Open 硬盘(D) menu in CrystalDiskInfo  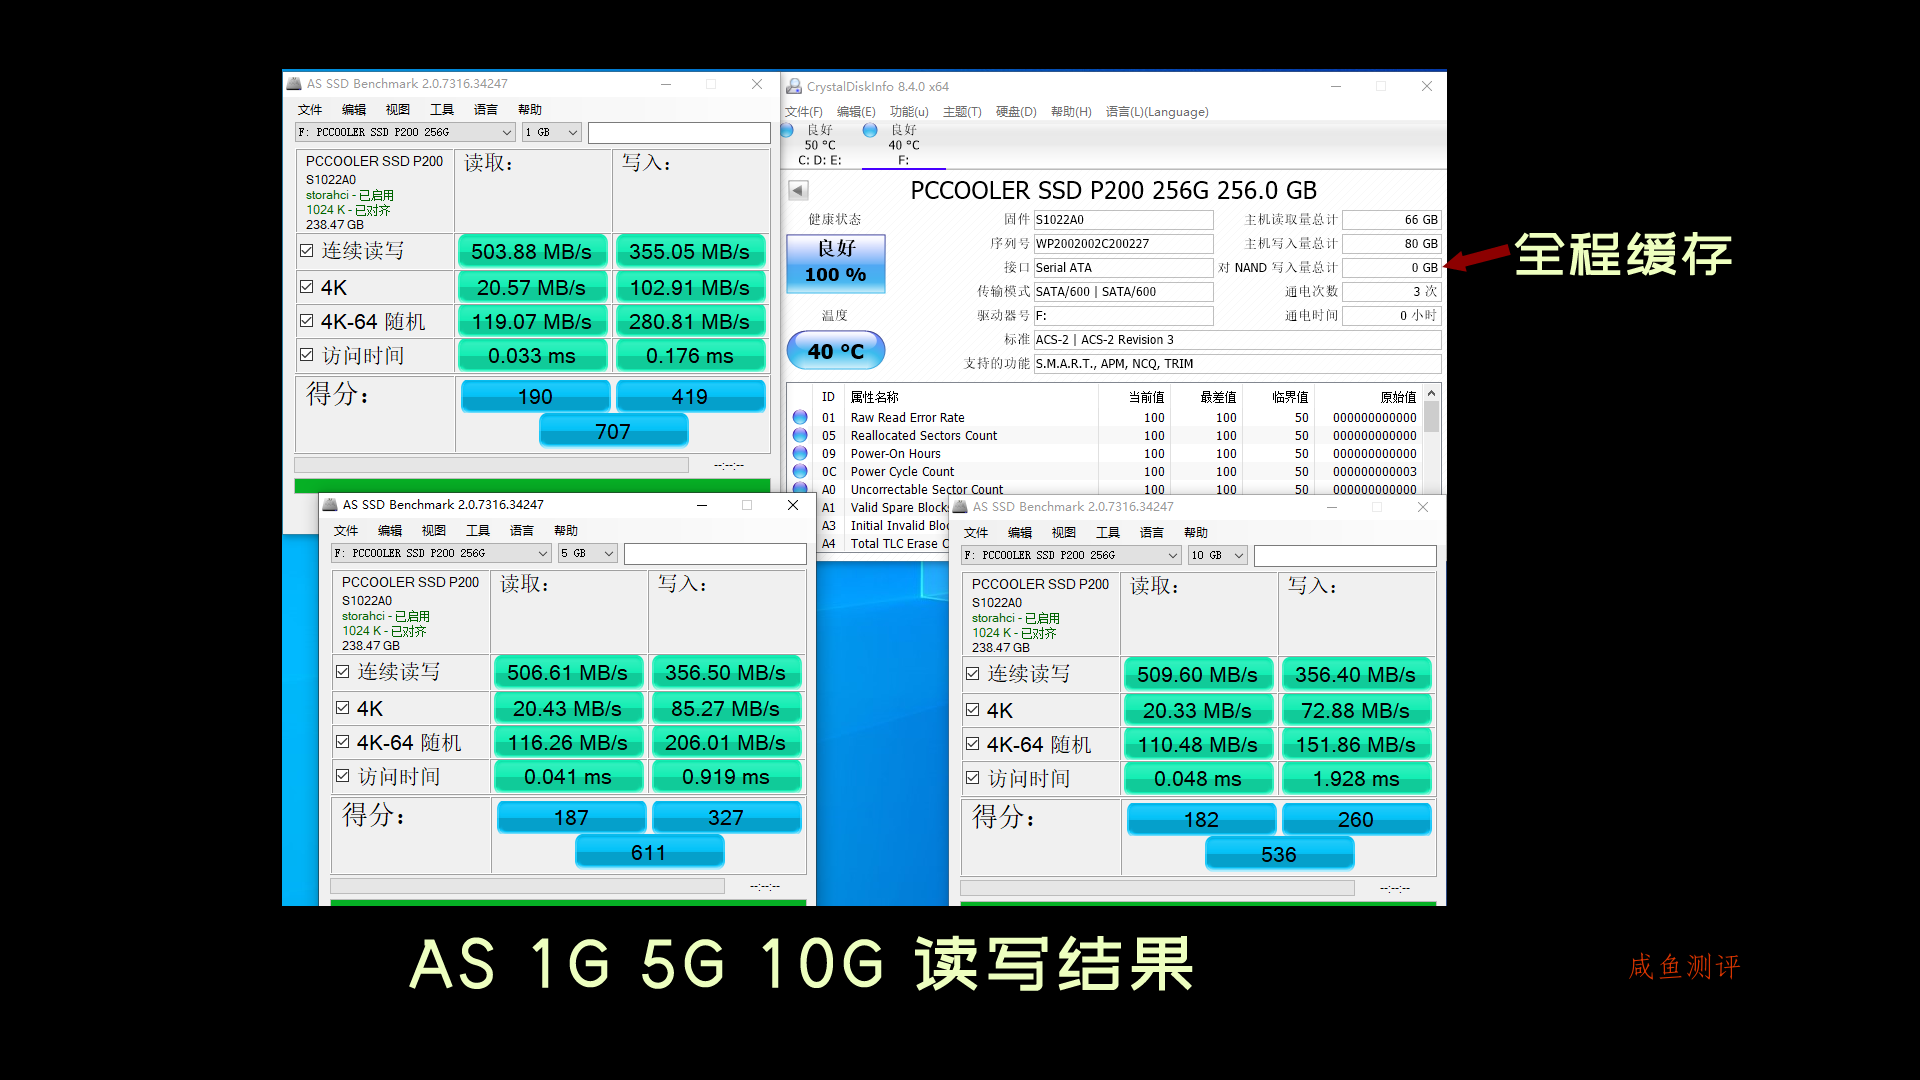pyautogui.click(x=1016, y=112)
